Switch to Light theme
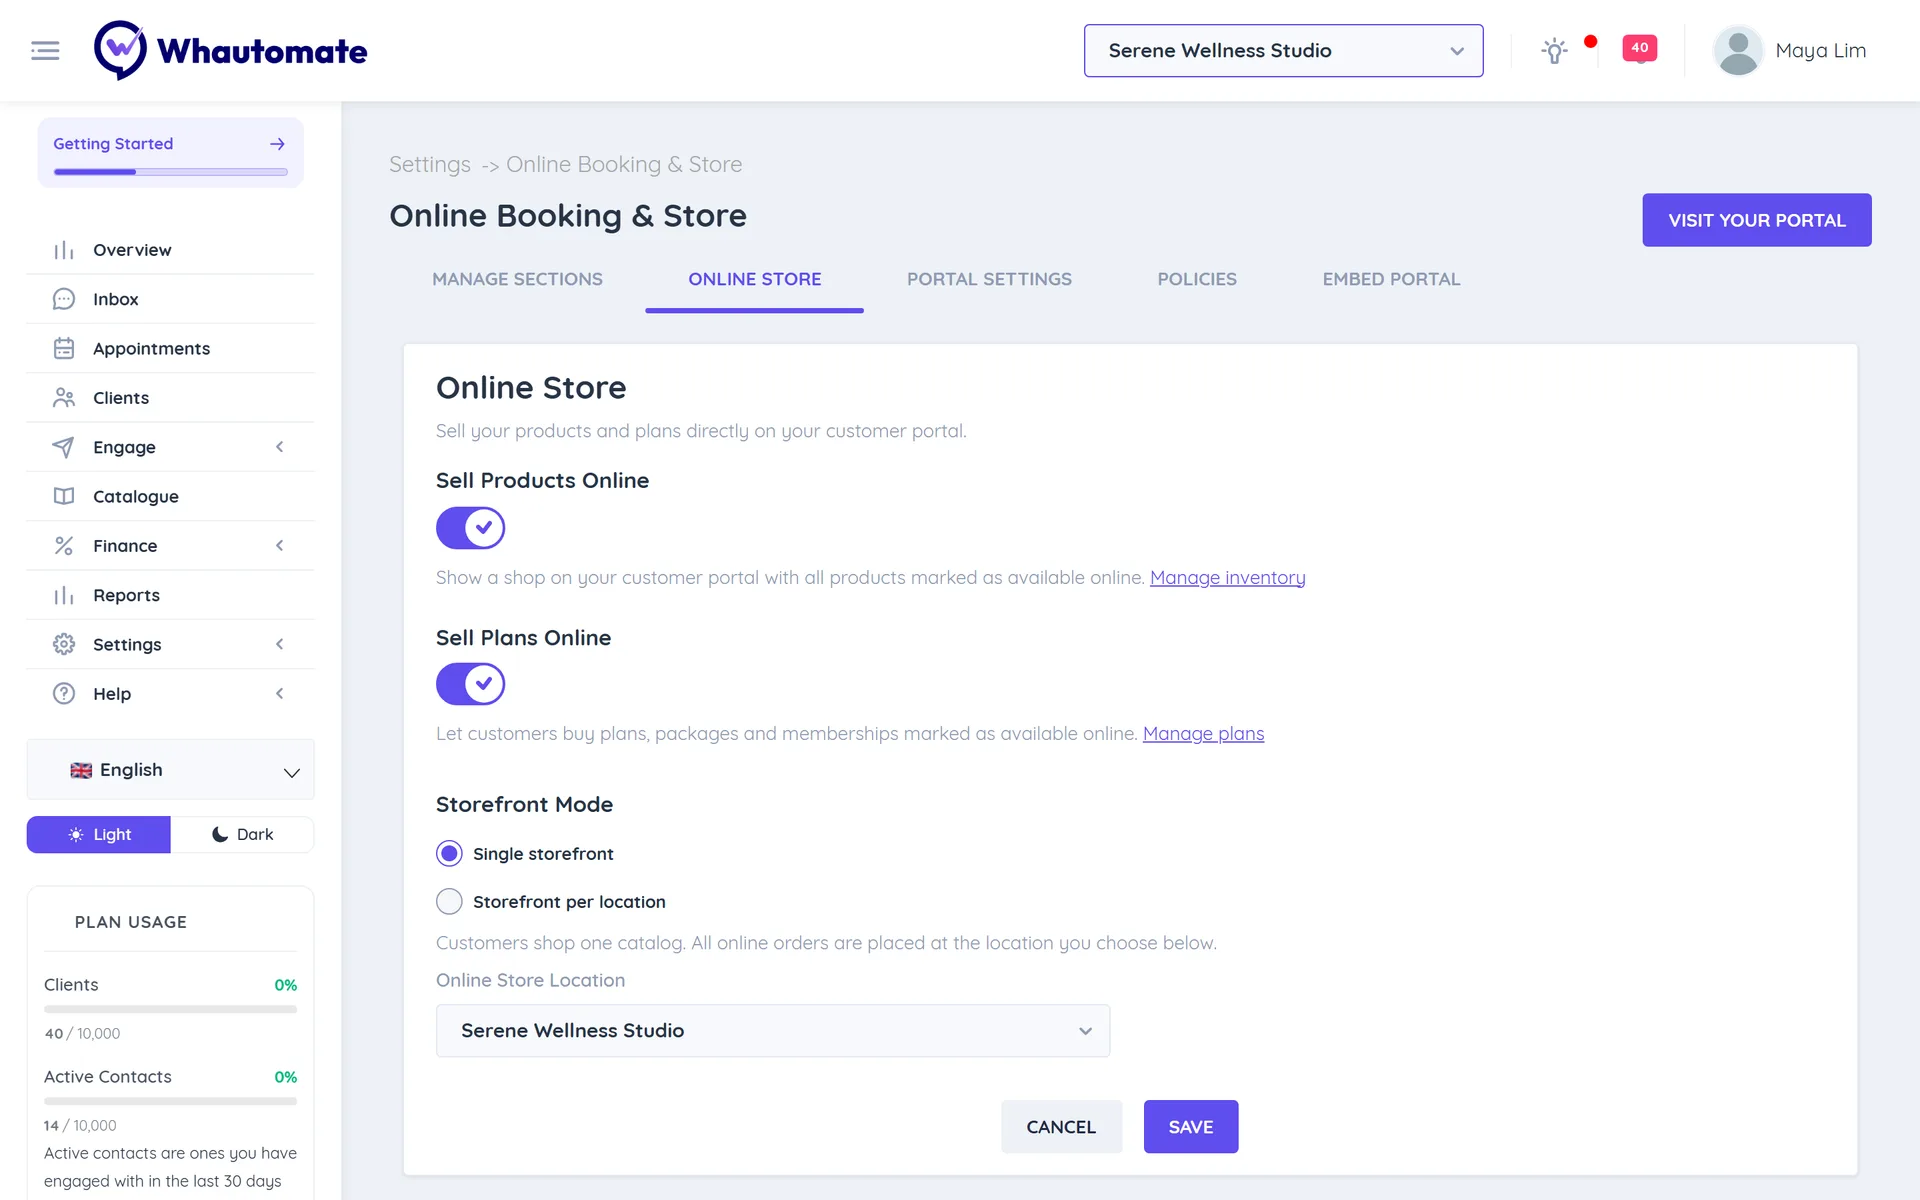The height and width of the screenshot is (1200, 1920). click(x=99, y=835)
